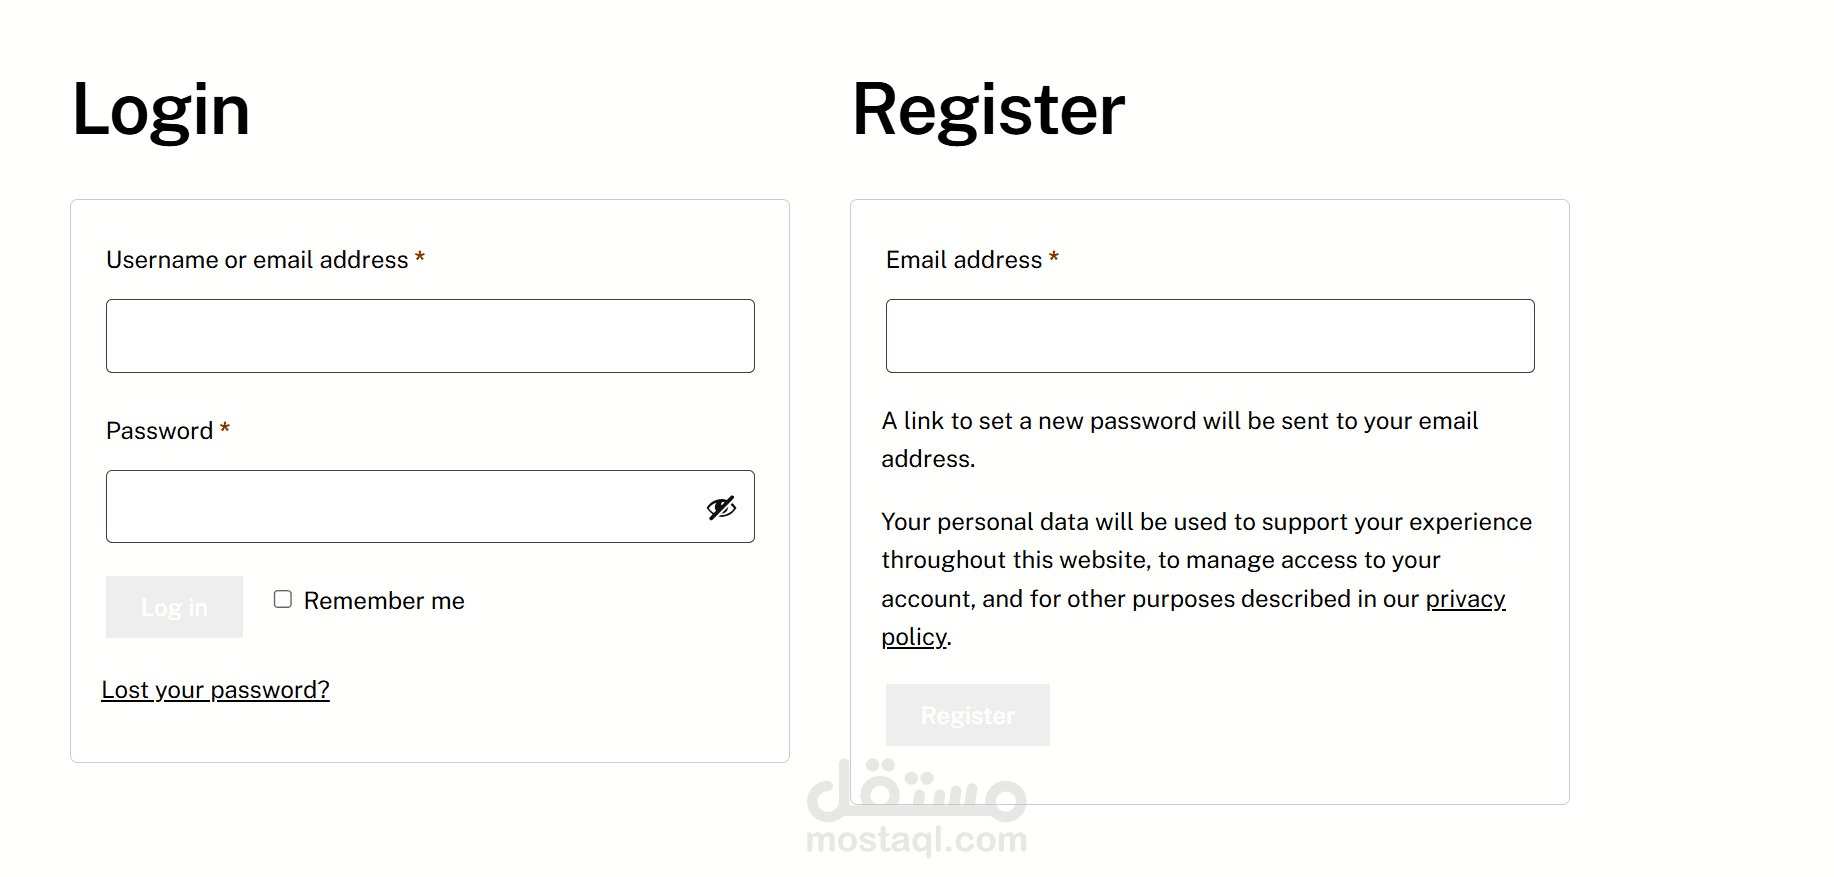Click the mostaql.com watermark text

(916, 840)
